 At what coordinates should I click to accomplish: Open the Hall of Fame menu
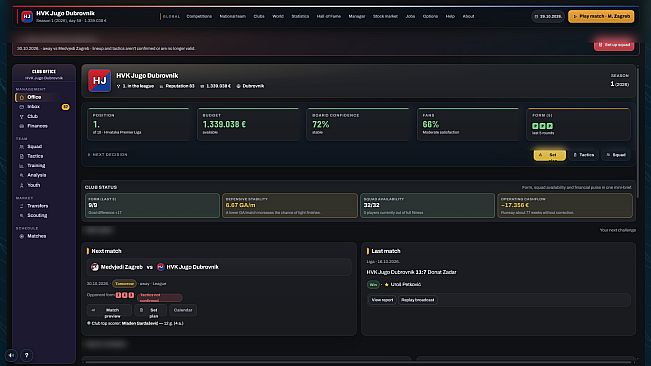pyautogui.click(x=328, y=16)
